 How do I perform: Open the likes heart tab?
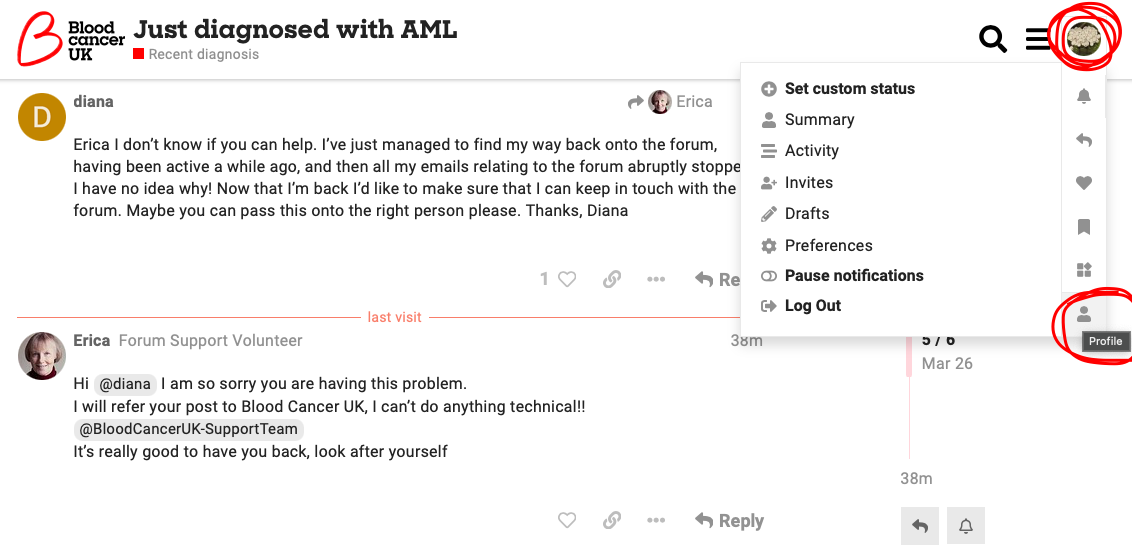click(x=1084, y=183)
